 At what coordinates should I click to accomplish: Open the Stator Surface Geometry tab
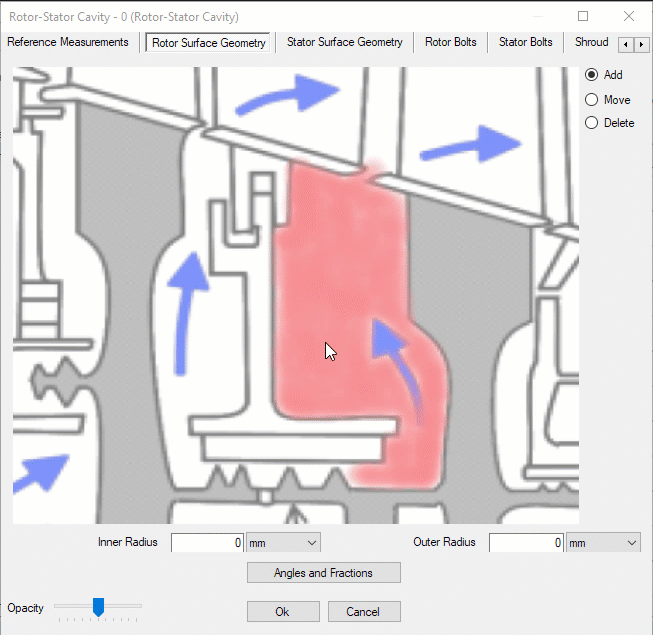[x=344, y=43]
